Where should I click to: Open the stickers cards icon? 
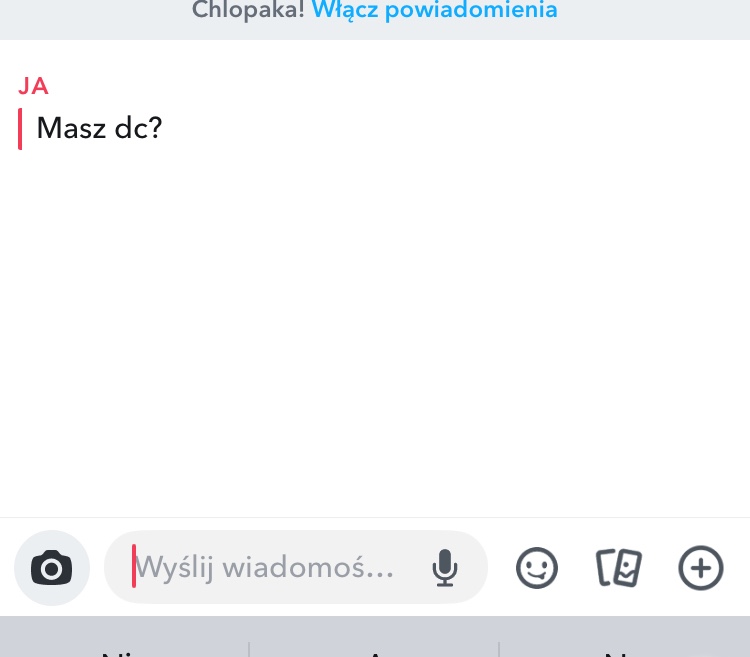click(x=618, y=568)
